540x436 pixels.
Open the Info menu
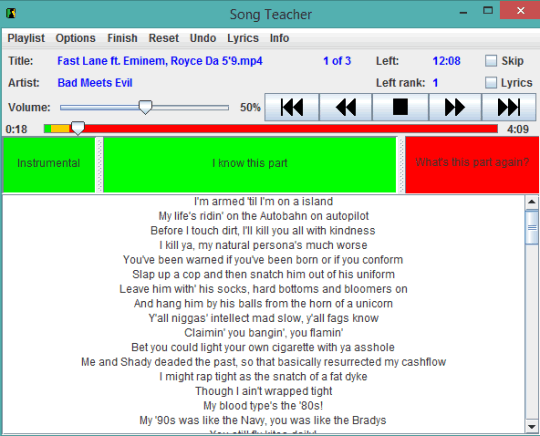tap(279, 38)
